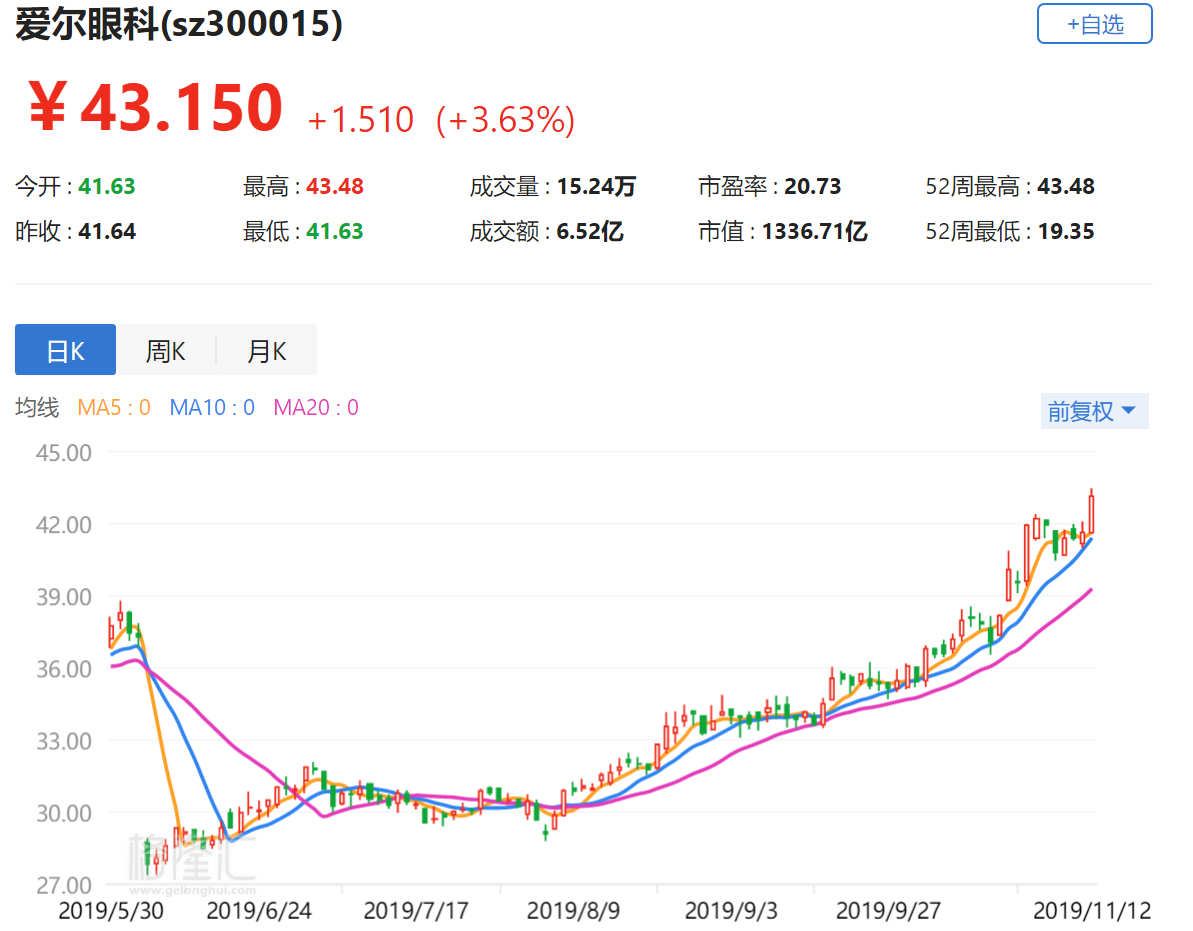Click the 2019/8/9 date on the x-axis

(x=574, y=910)
